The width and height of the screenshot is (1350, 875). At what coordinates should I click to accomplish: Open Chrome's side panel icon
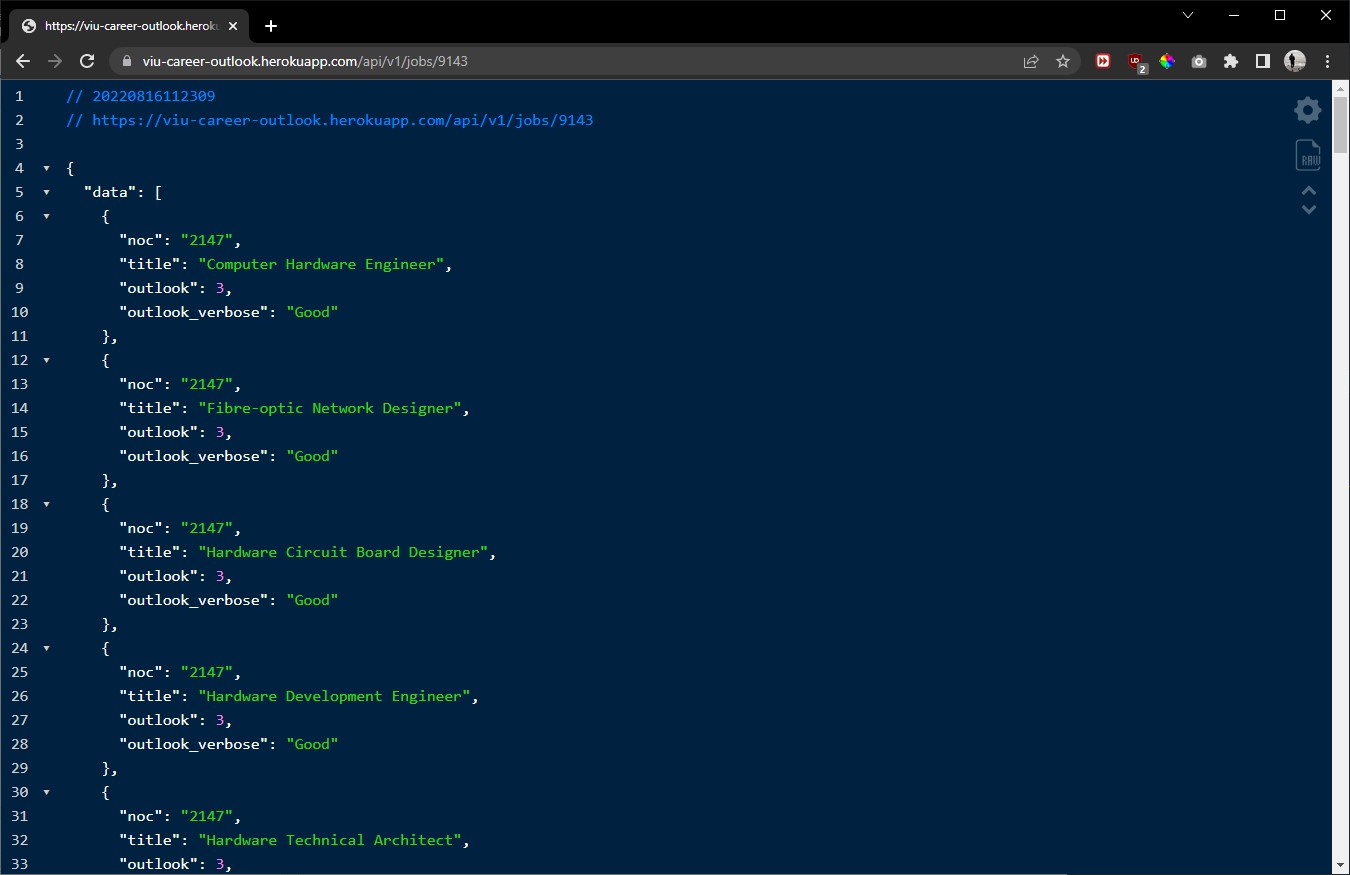(1262, 61)
